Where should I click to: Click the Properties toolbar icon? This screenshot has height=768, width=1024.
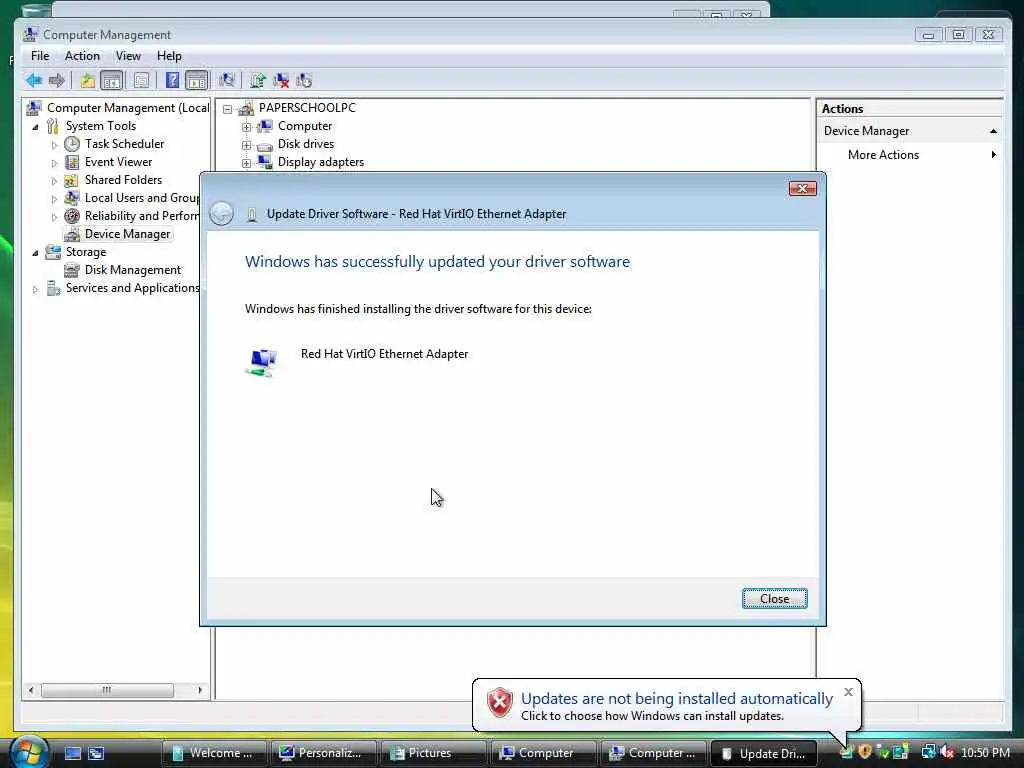[x=141, y=80]
